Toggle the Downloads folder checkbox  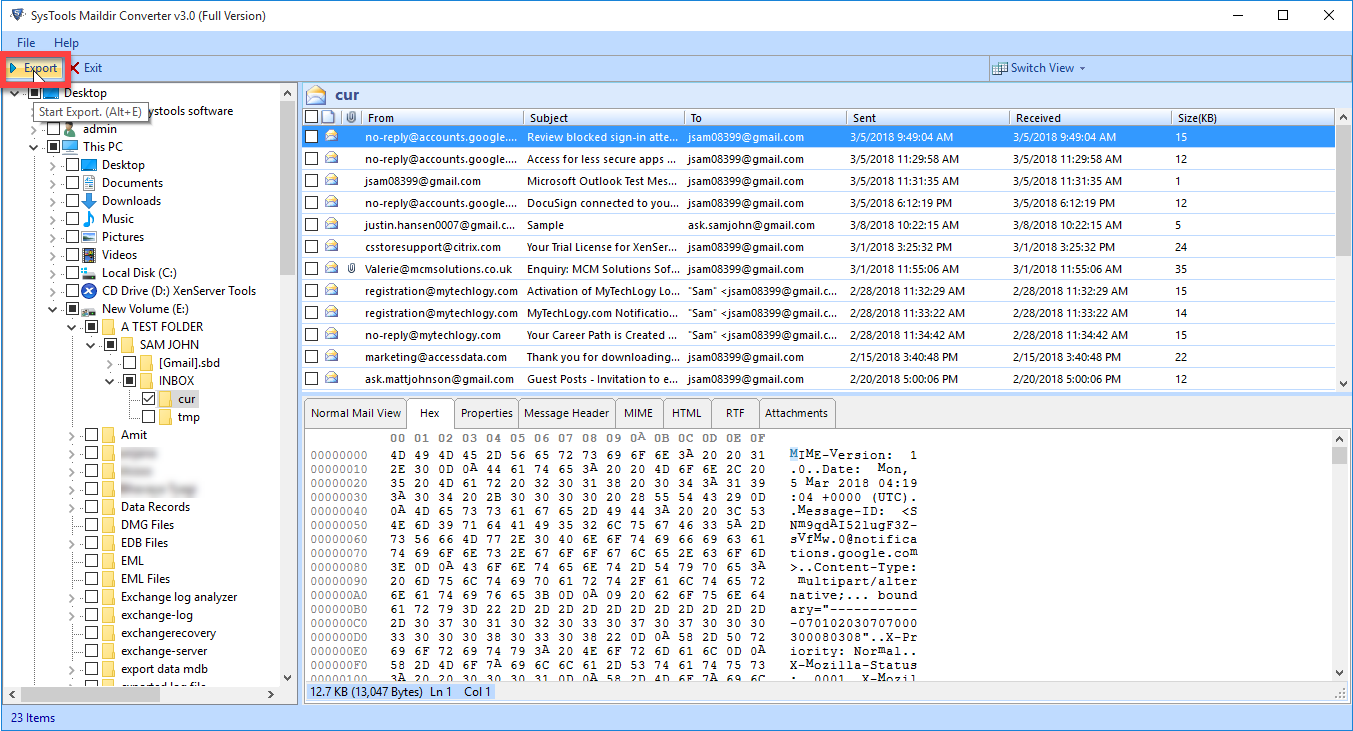coord(72,200)
